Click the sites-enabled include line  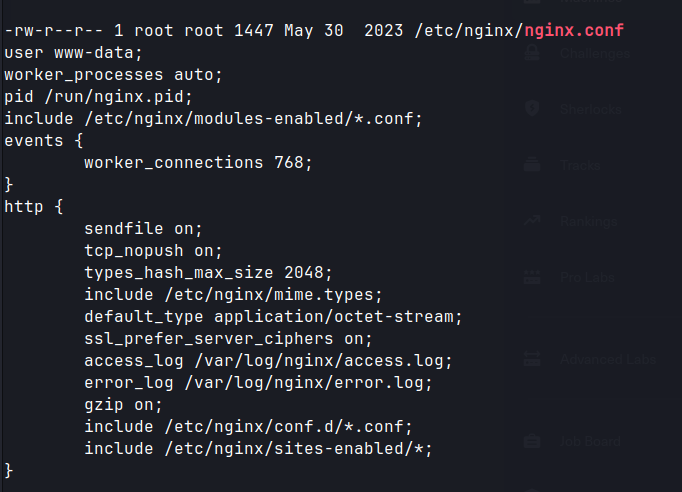pyautogui.click(x=258, y=449)
